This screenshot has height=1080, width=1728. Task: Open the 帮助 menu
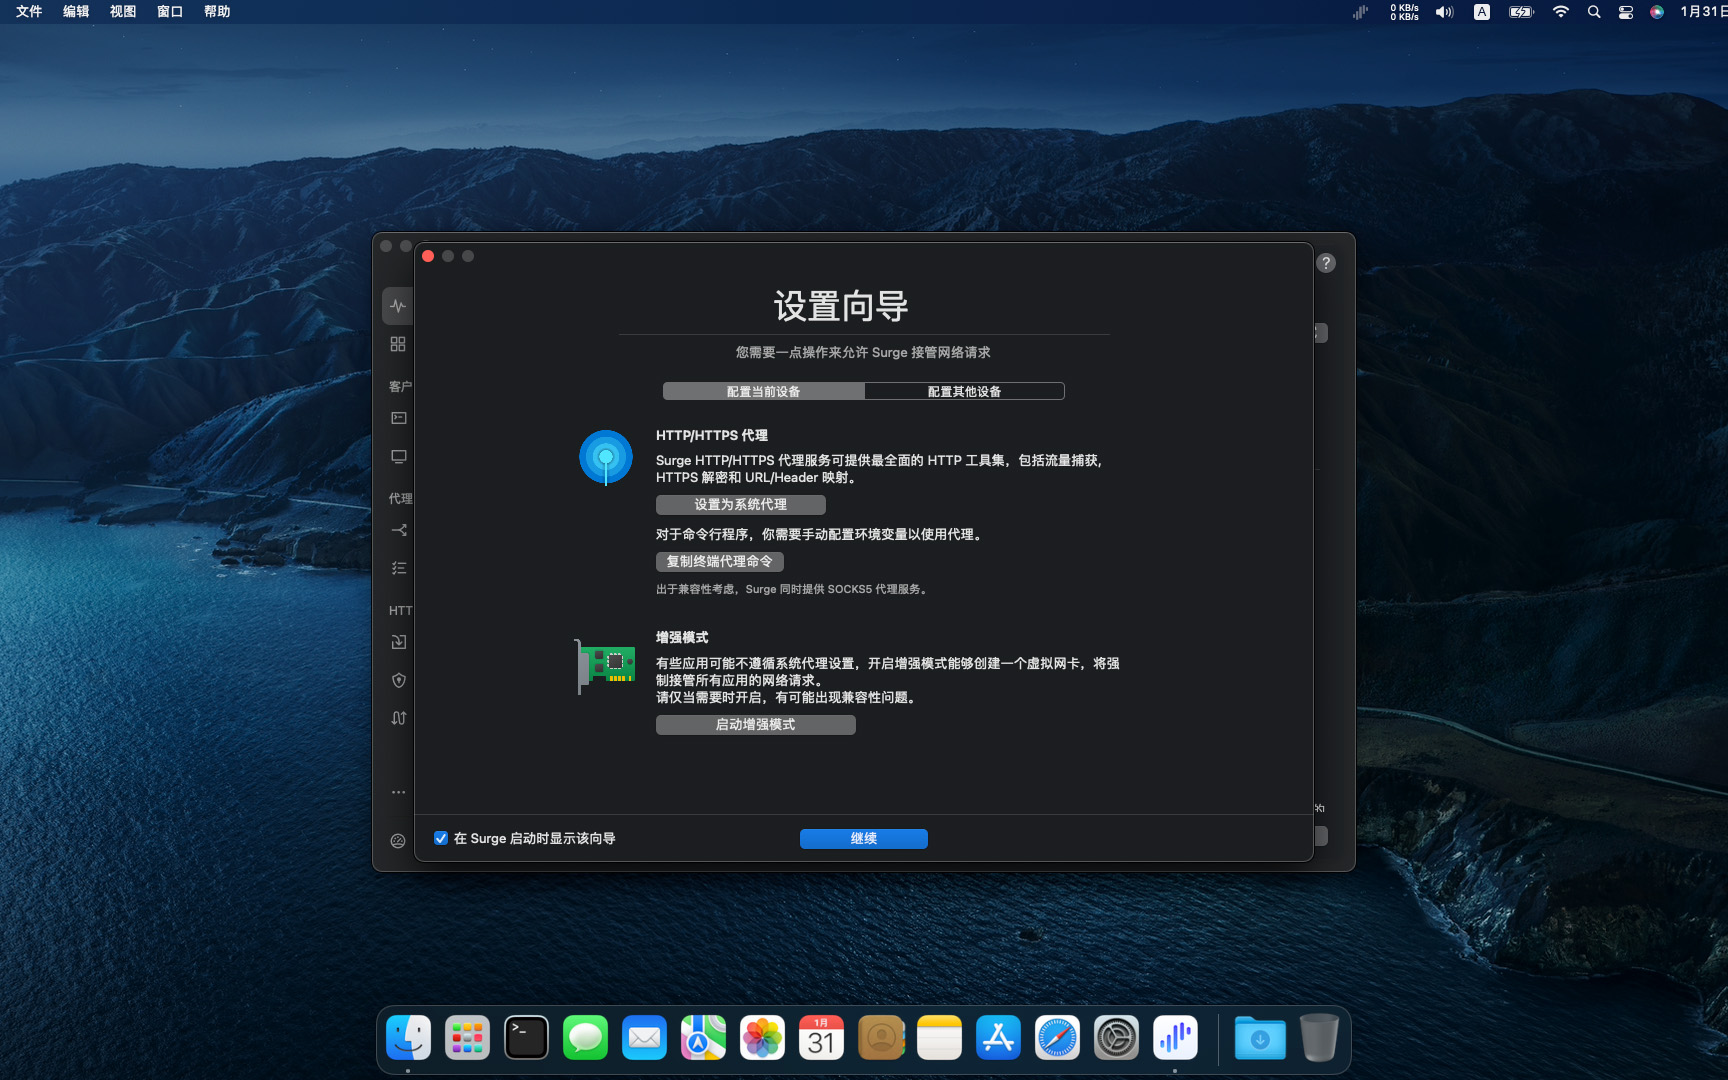click(217, 12)
